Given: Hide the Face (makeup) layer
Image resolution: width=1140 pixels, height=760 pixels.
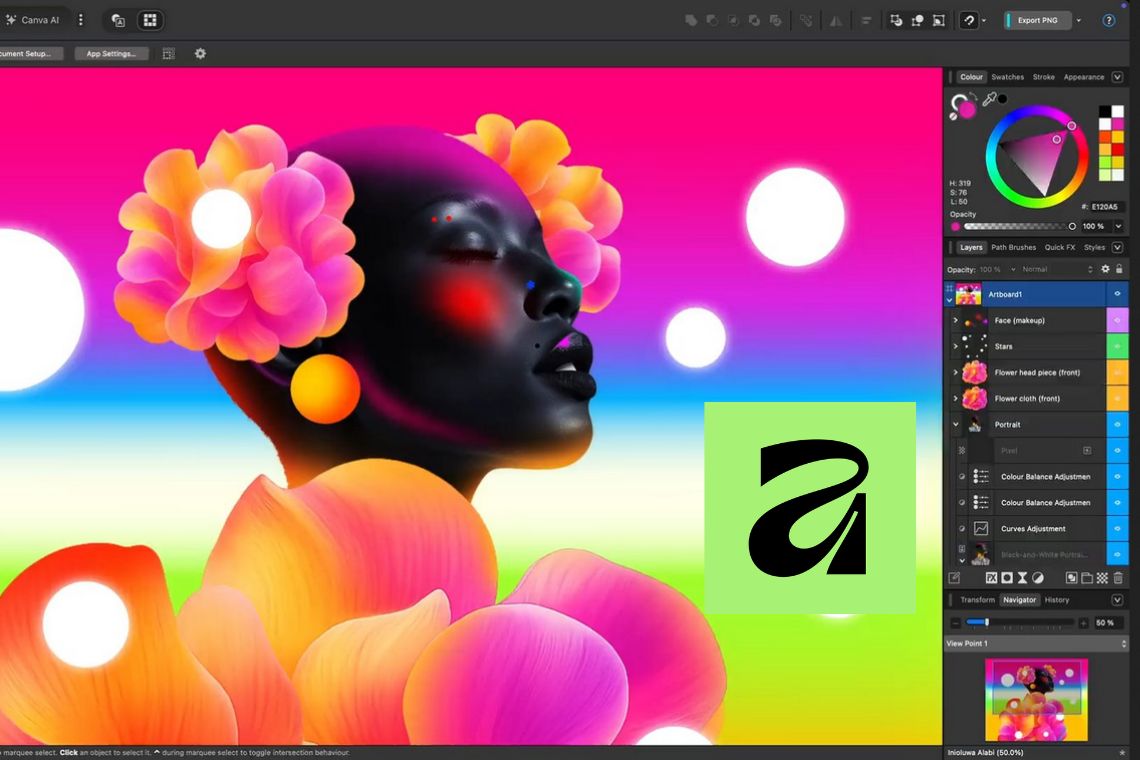Looking at the screenshot, I should [1117, 320].
